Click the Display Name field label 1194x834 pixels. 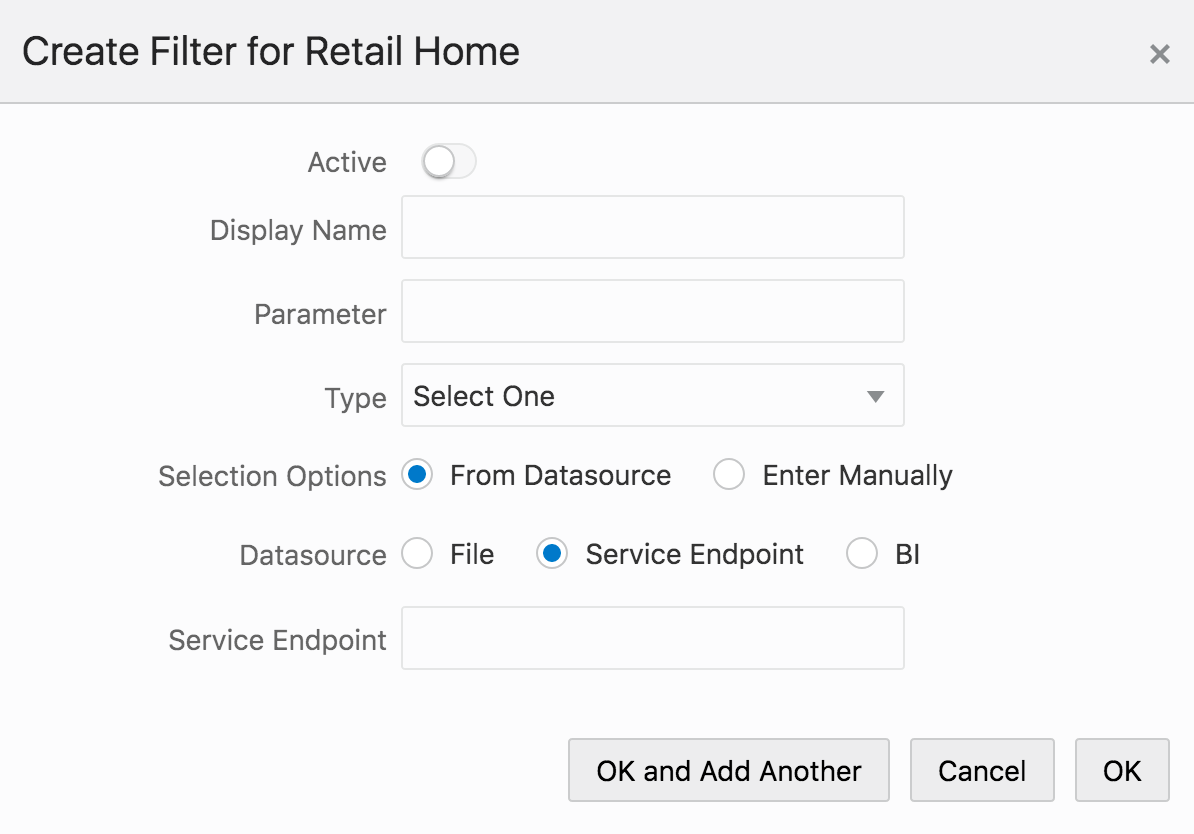298,230
